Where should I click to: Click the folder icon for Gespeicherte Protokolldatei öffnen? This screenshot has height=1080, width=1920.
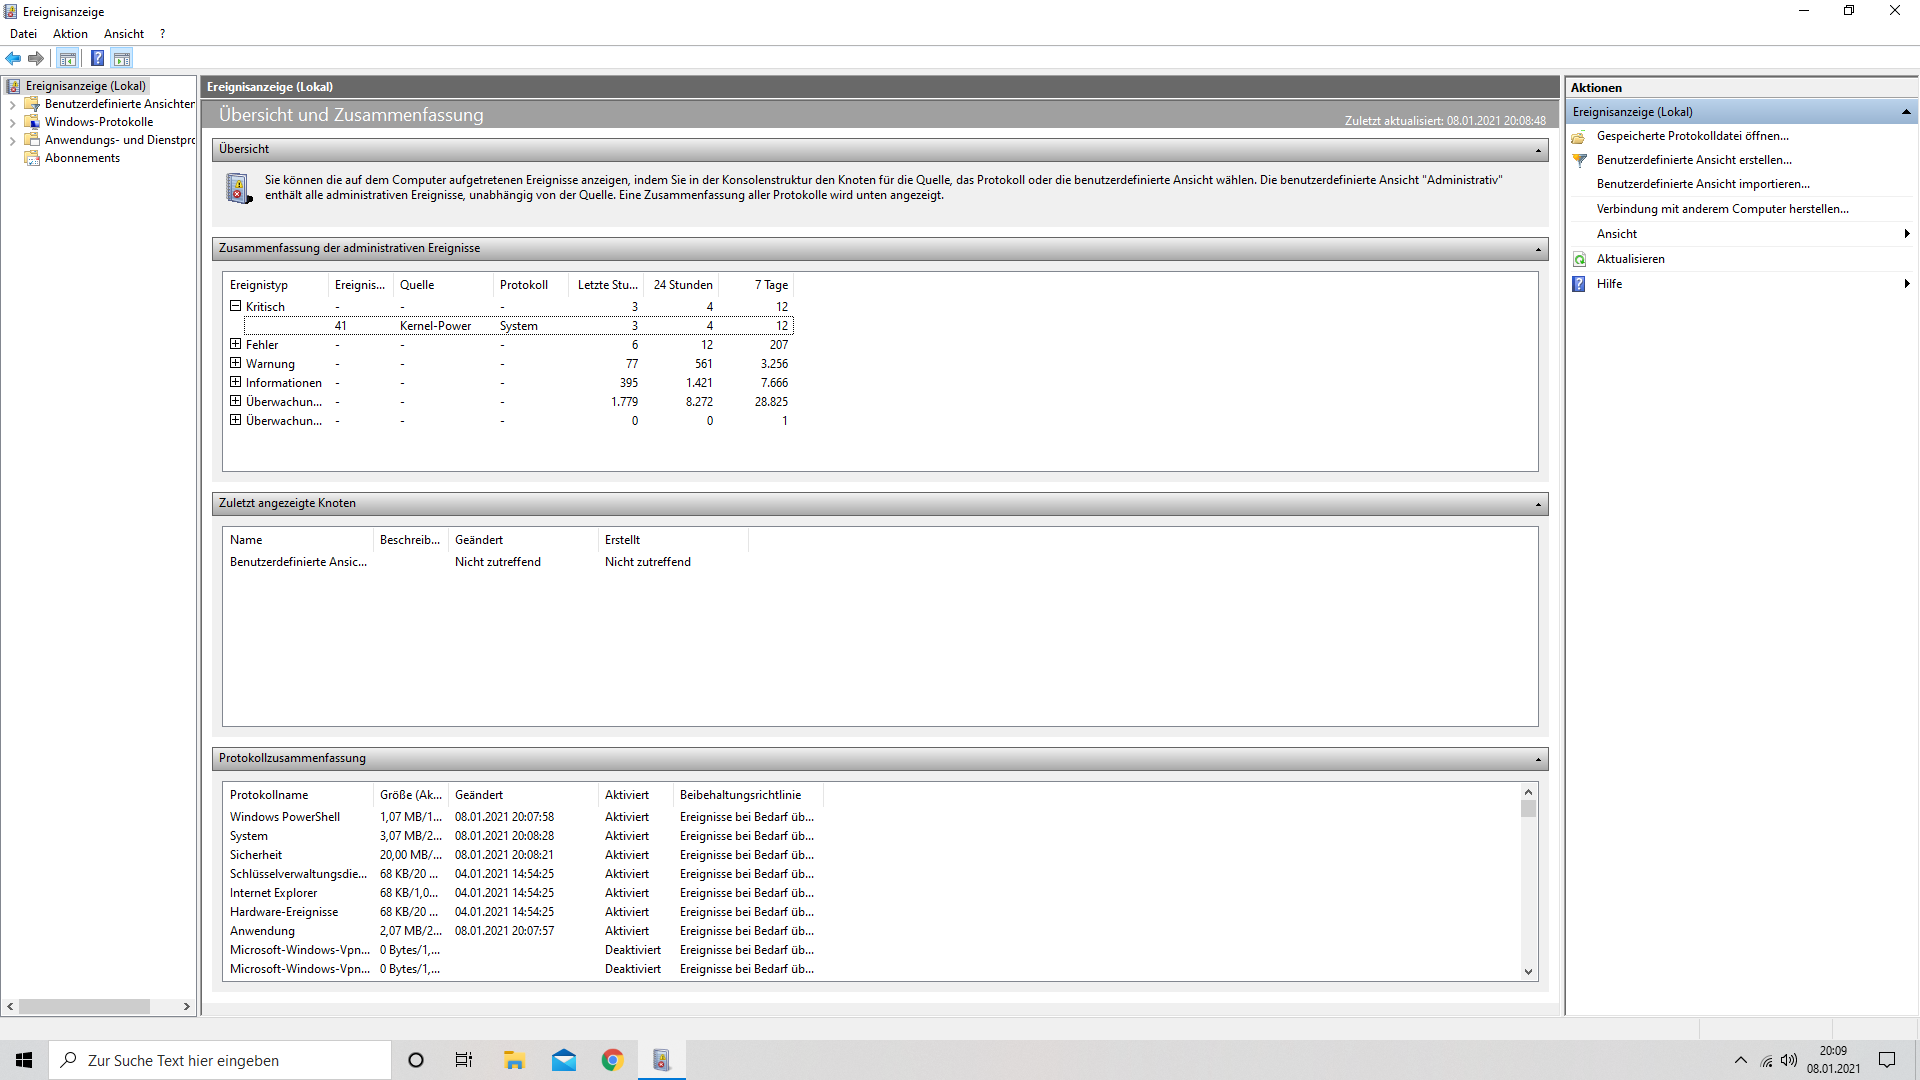pos(1579,136)
